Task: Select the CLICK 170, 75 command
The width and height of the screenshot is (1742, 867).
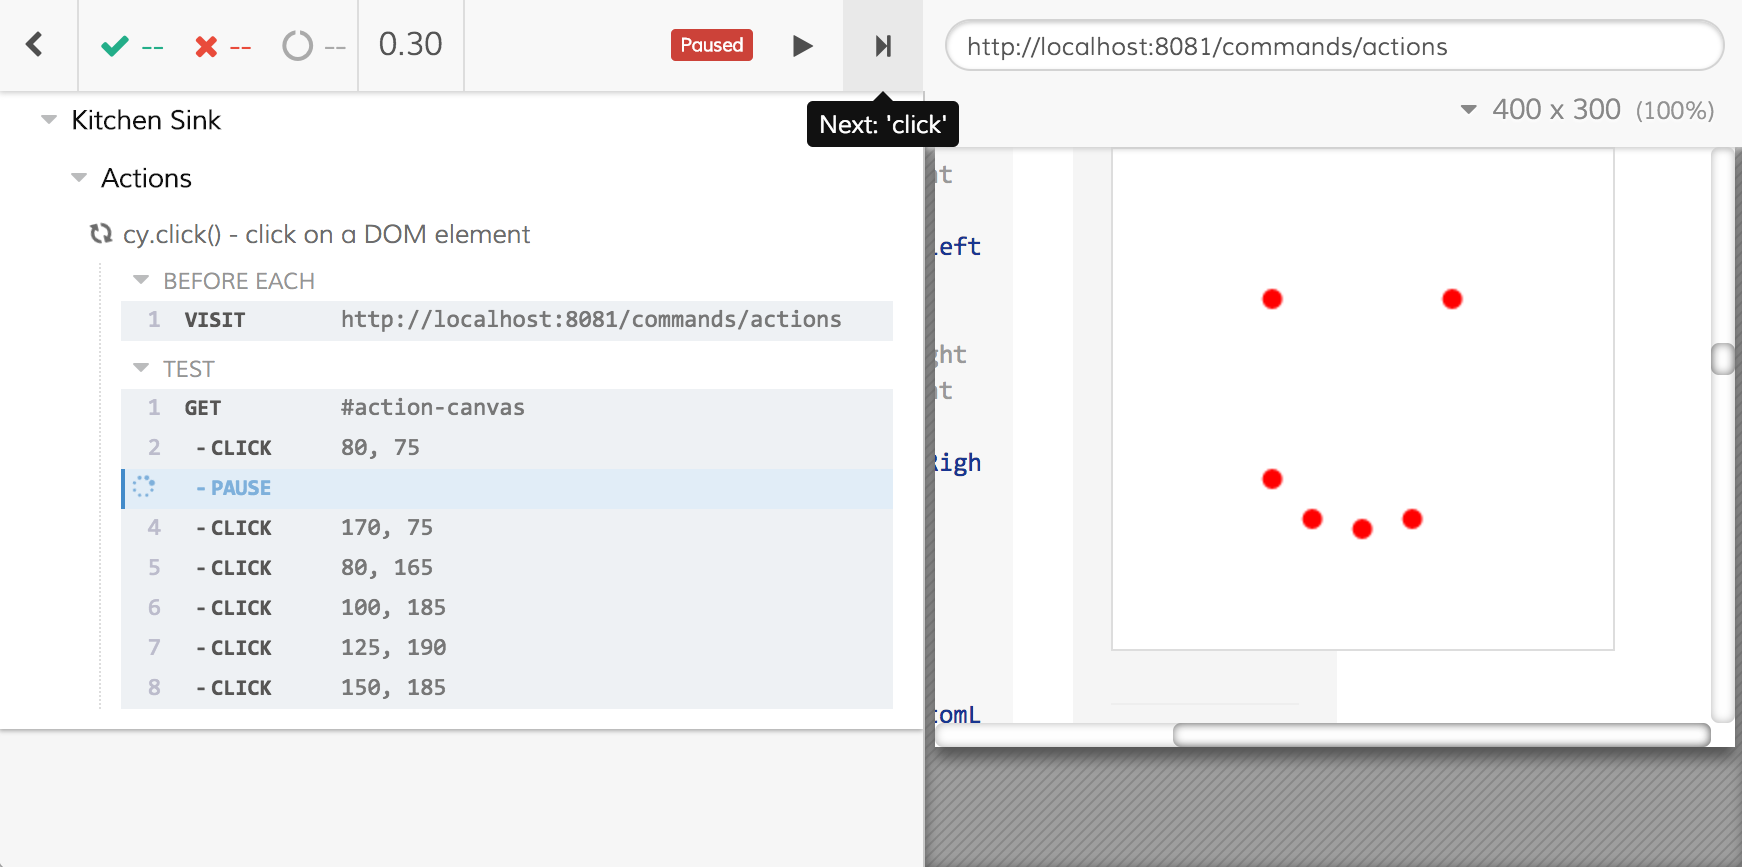Action: 506,528
